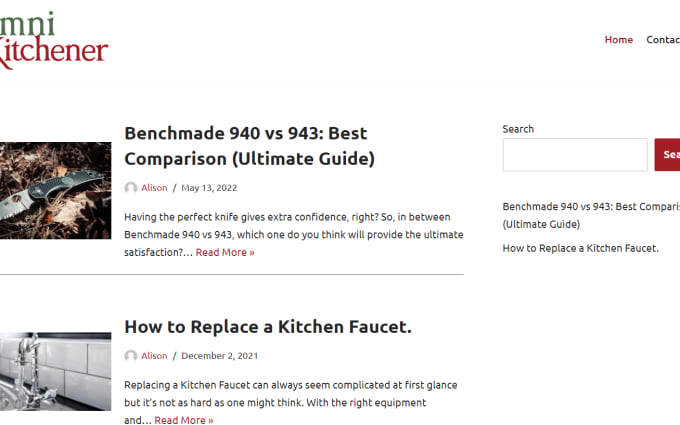Open the Contact menu item
680x425 pixels.
663,39
